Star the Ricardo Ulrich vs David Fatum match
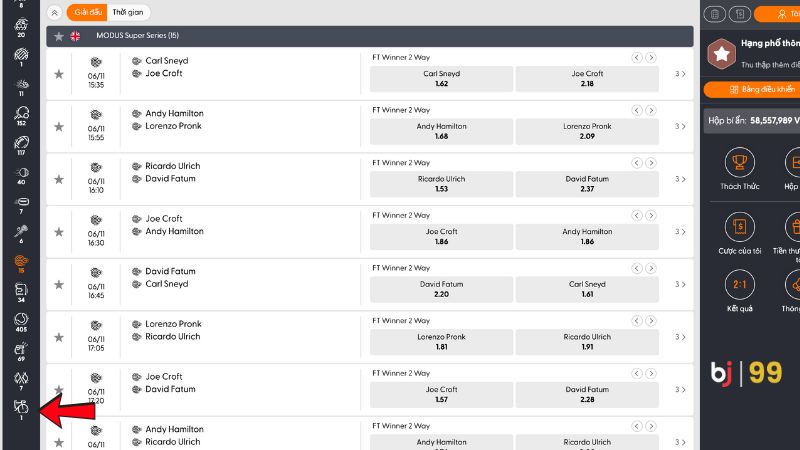 59,179
